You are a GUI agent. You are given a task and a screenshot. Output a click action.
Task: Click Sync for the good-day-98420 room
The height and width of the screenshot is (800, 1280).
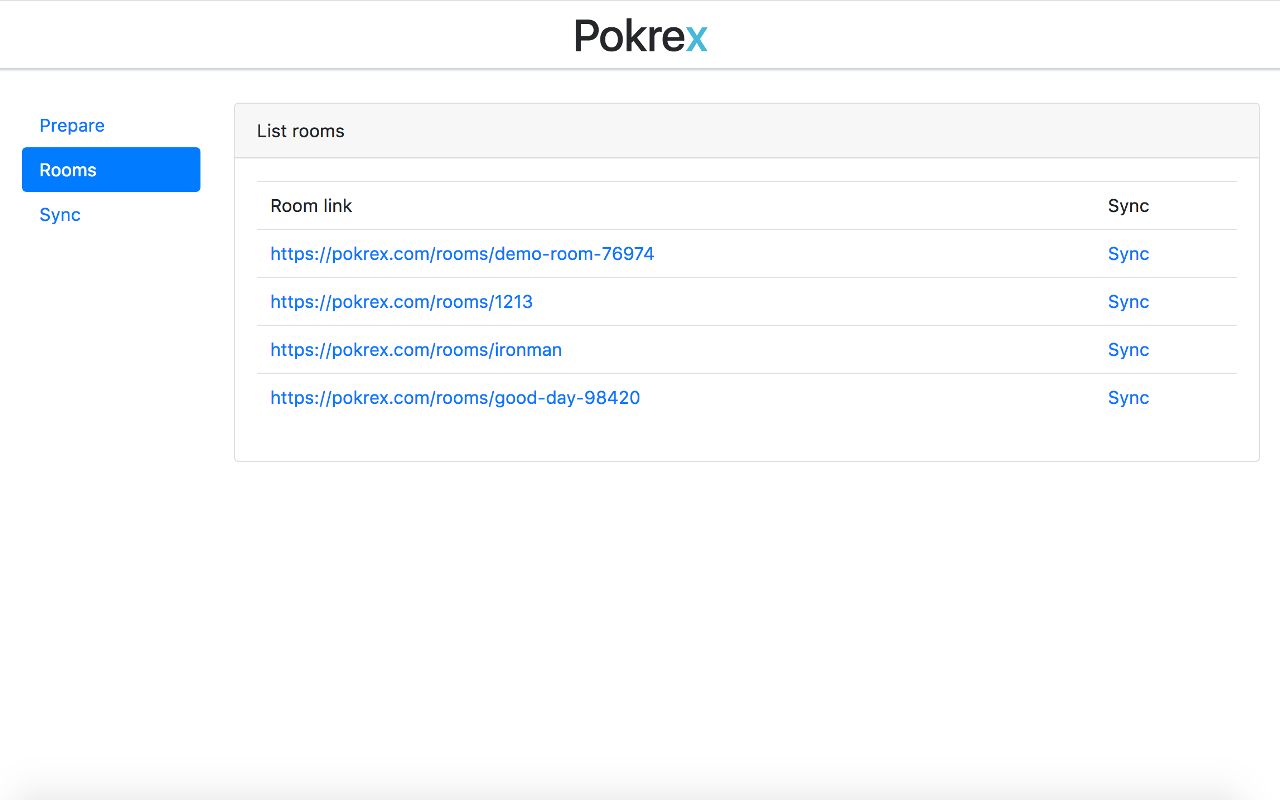coord(1128,398)
